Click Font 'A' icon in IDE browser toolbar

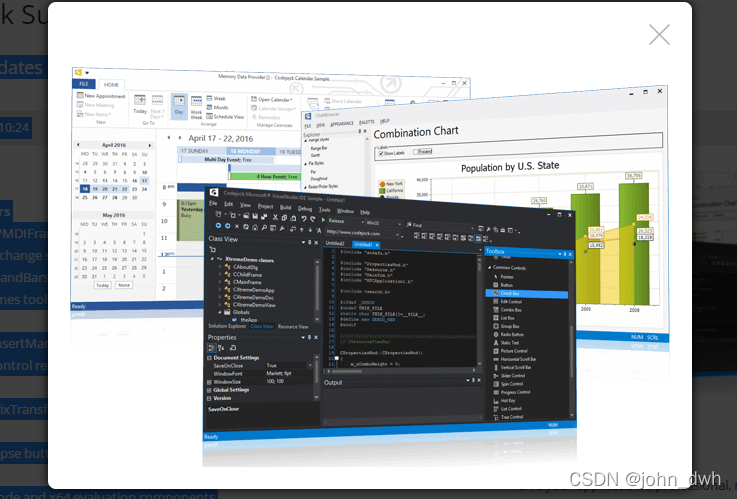[319, 230]
